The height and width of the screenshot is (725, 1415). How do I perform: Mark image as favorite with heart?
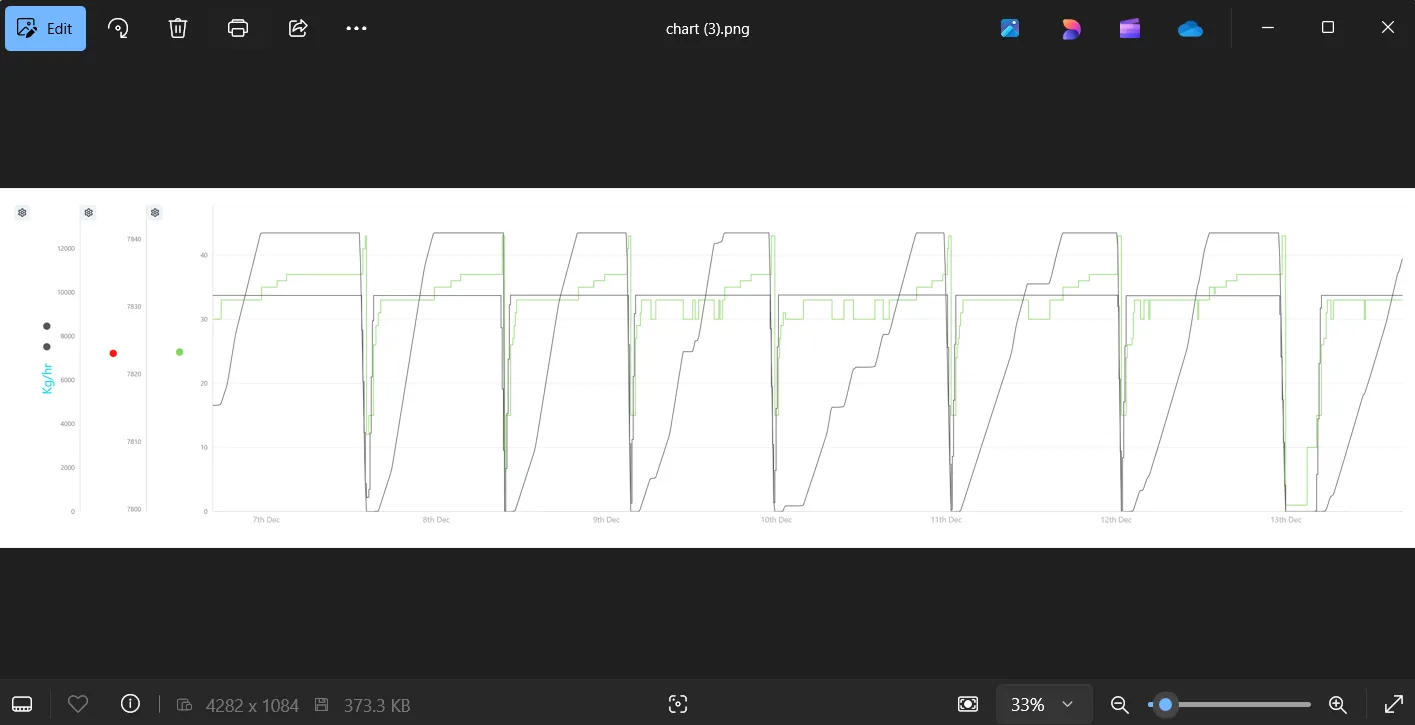tap(78, 704)
